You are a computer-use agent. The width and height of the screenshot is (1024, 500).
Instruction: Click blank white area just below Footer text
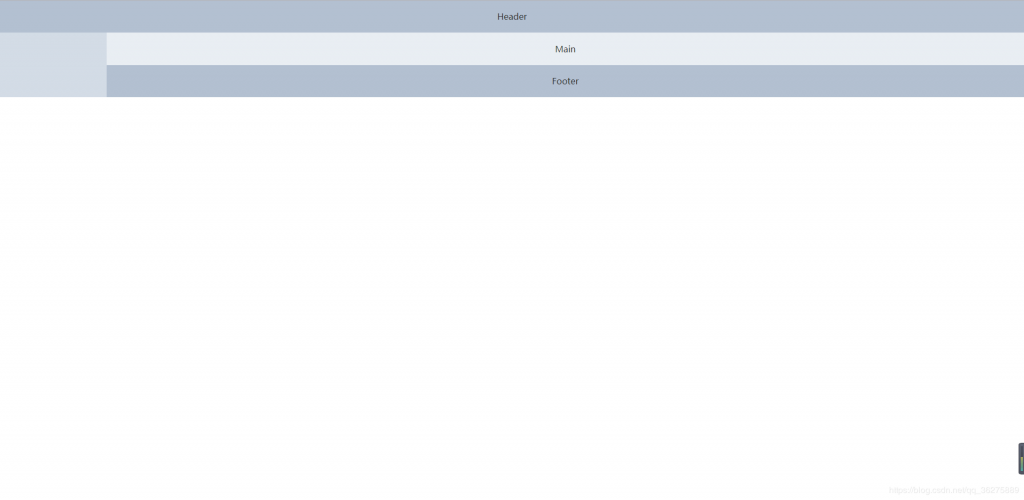click(565, 115)
